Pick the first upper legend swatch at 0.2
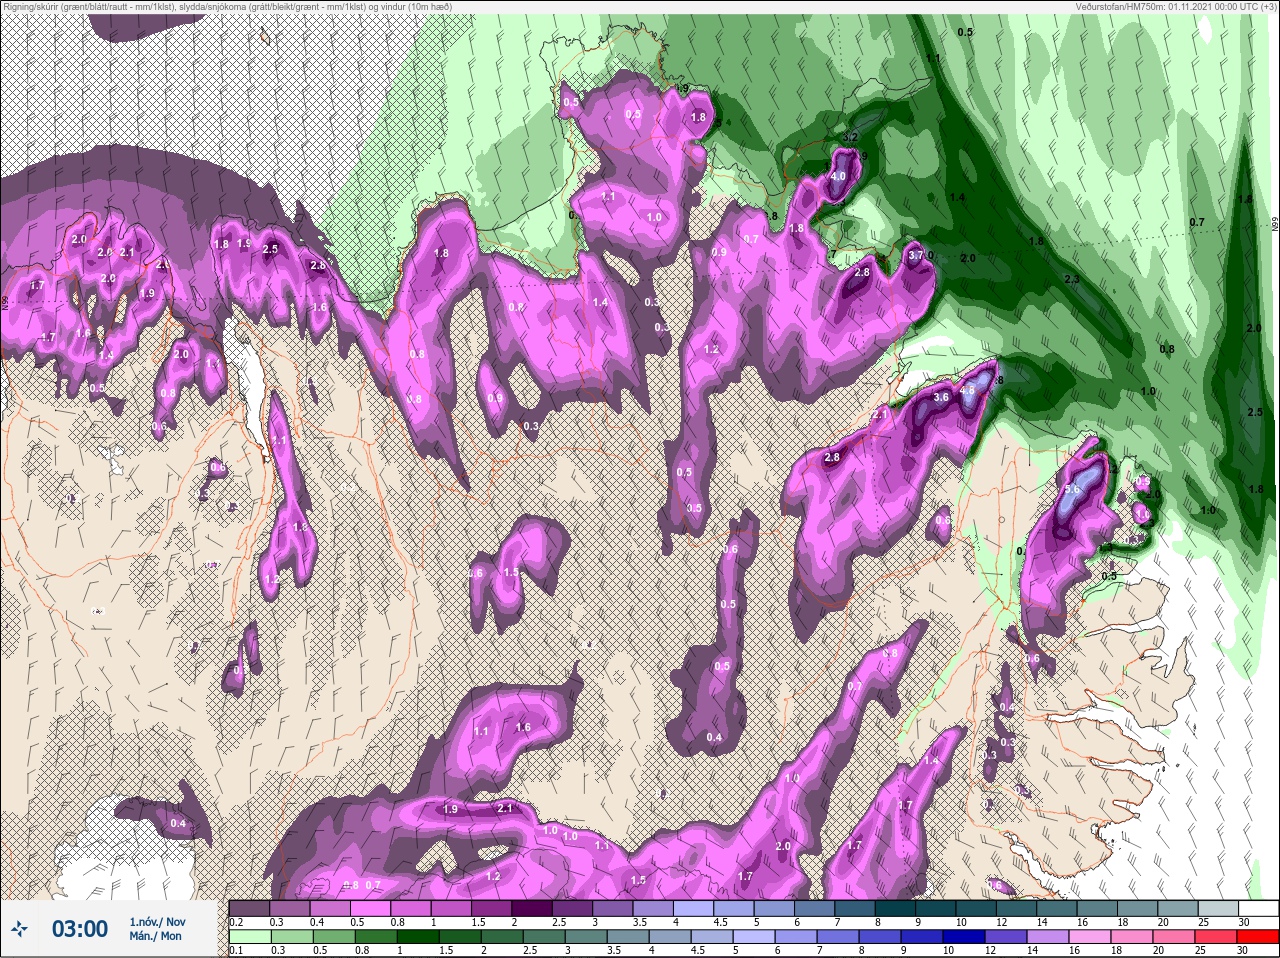 (249, 908)
